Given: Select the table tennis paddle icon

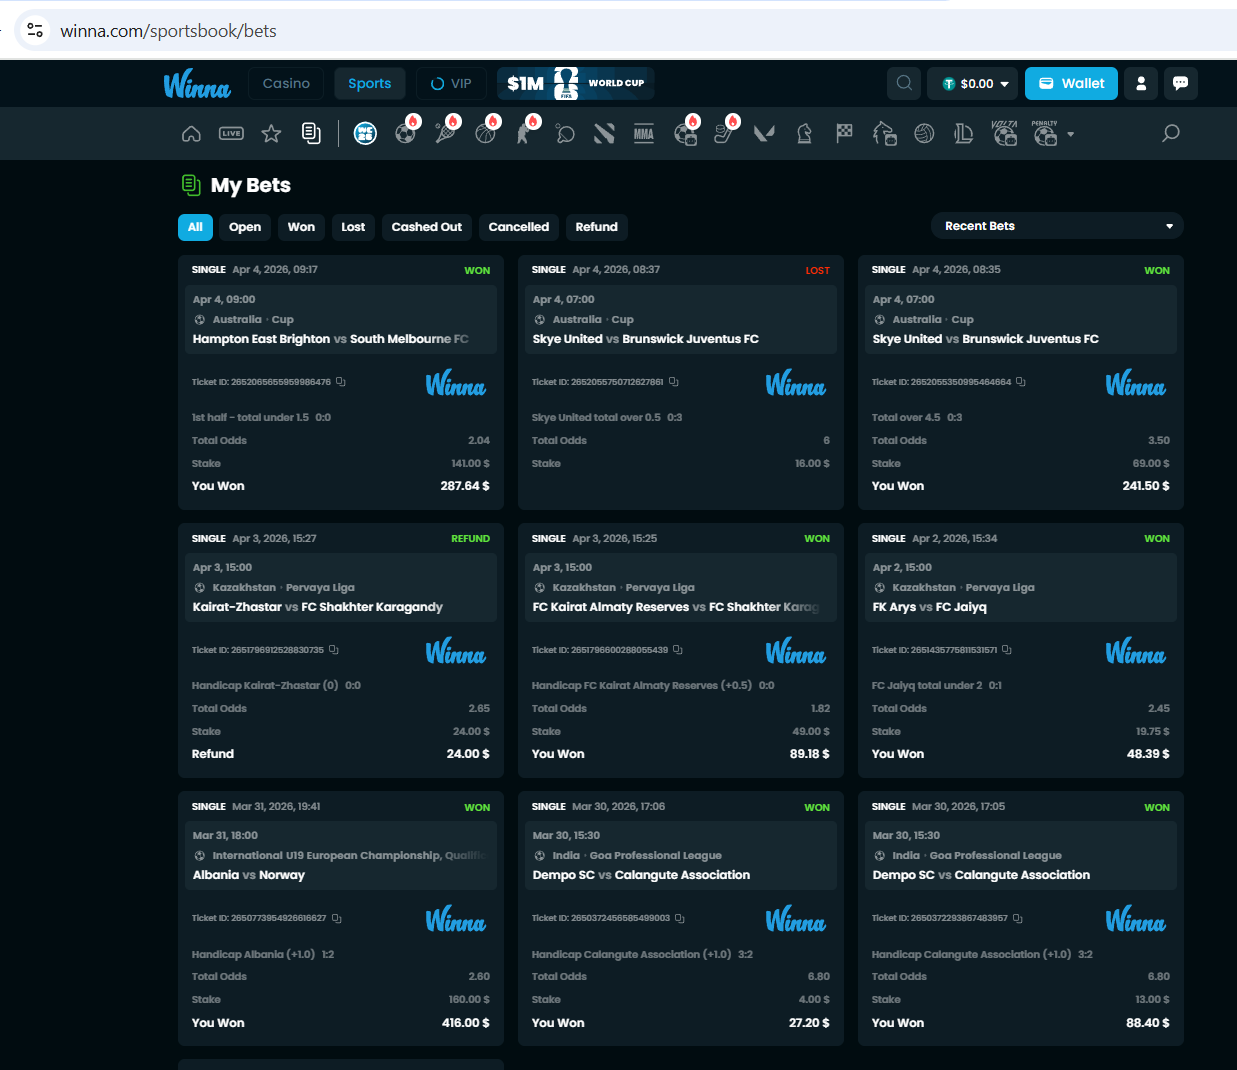Looking at the screenshot, I should click(x=565, y=134).
